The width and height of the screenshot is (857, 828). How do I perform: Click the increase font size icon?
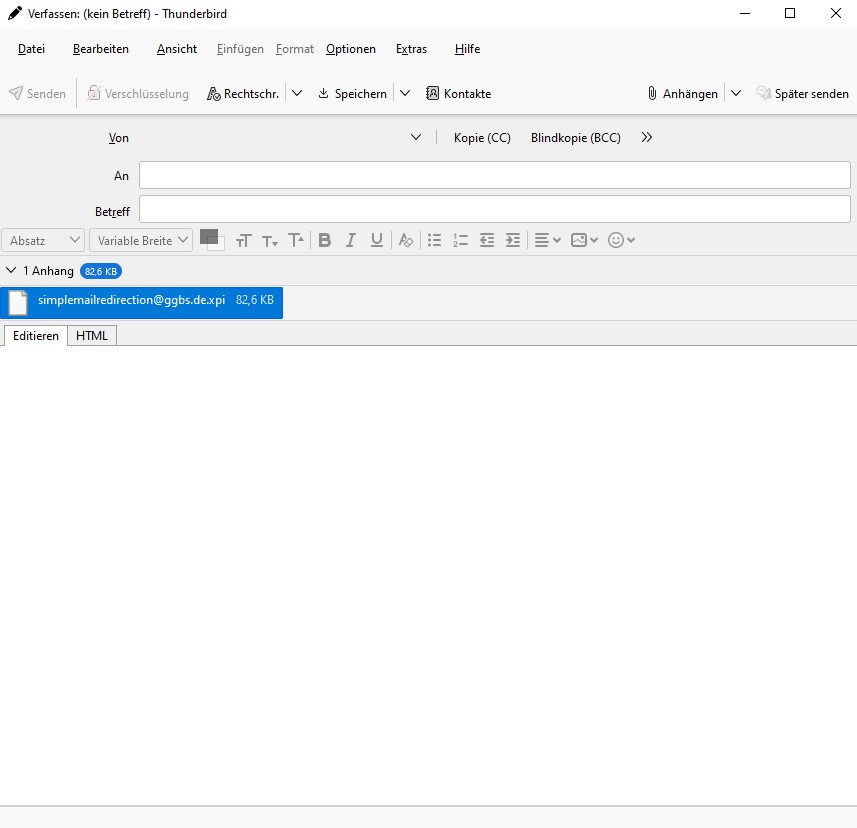[x=296, y=240]
